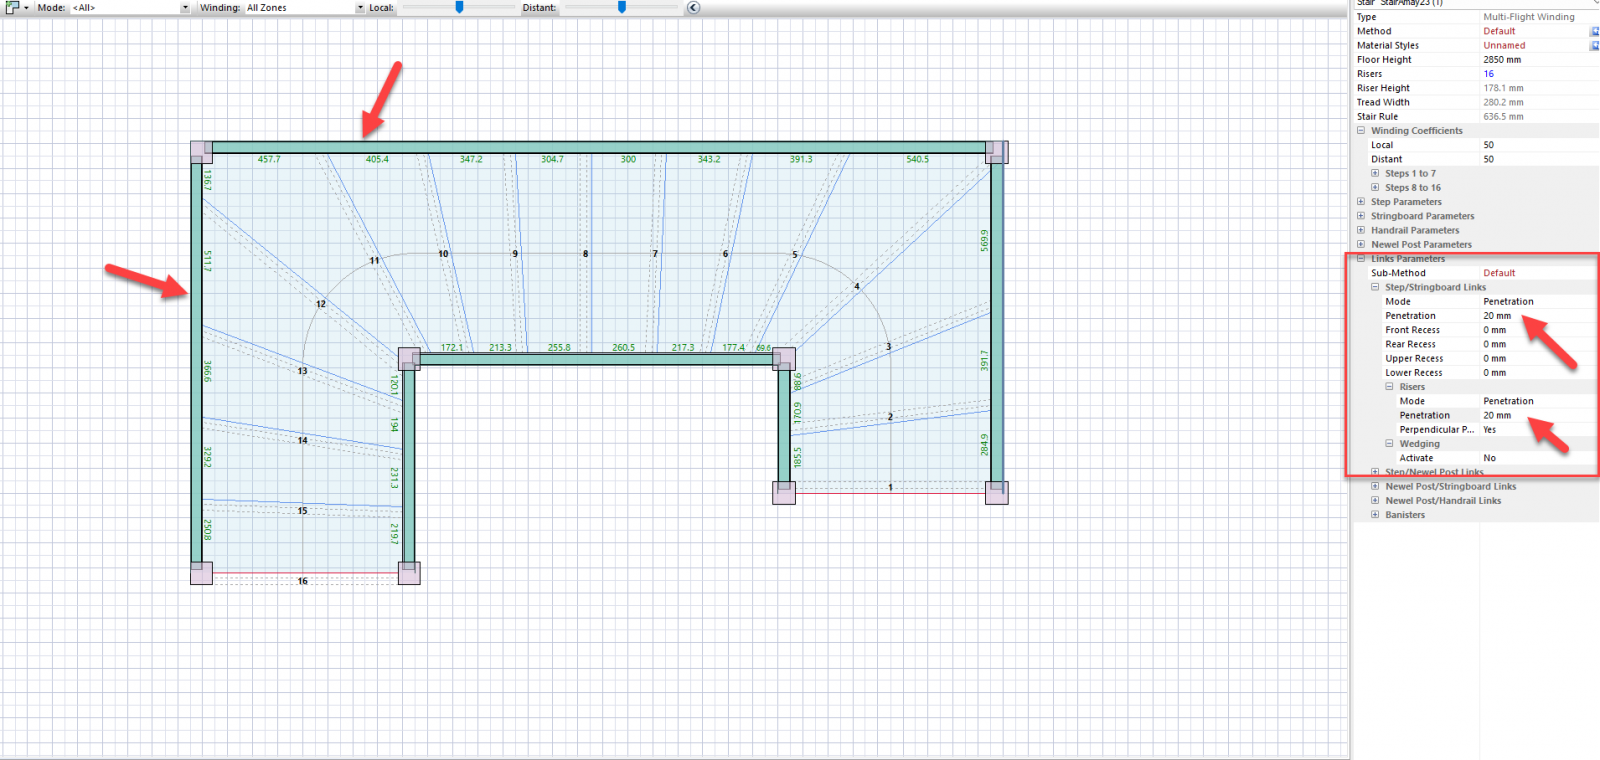Select the Type Multi-Flight Winding value
Screen dimensions: 1600x760
coord(1528,17)
